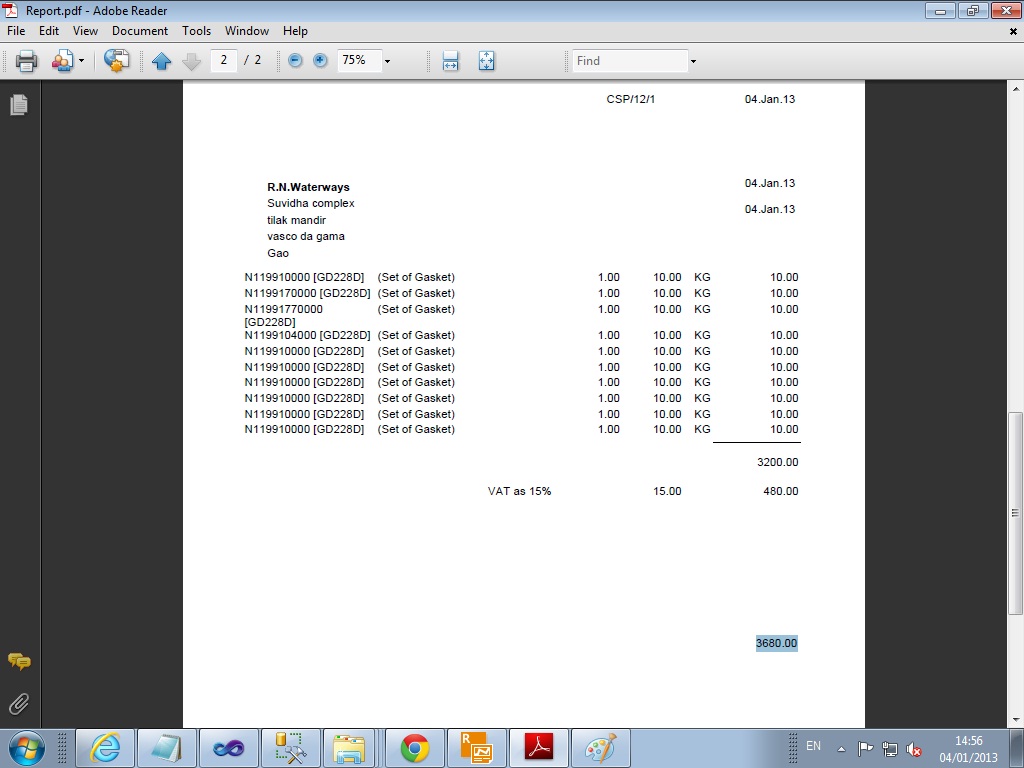This screenshot has width=1024, height=768.
Task: Open the Edit menu
Action: tap(49, 31)
